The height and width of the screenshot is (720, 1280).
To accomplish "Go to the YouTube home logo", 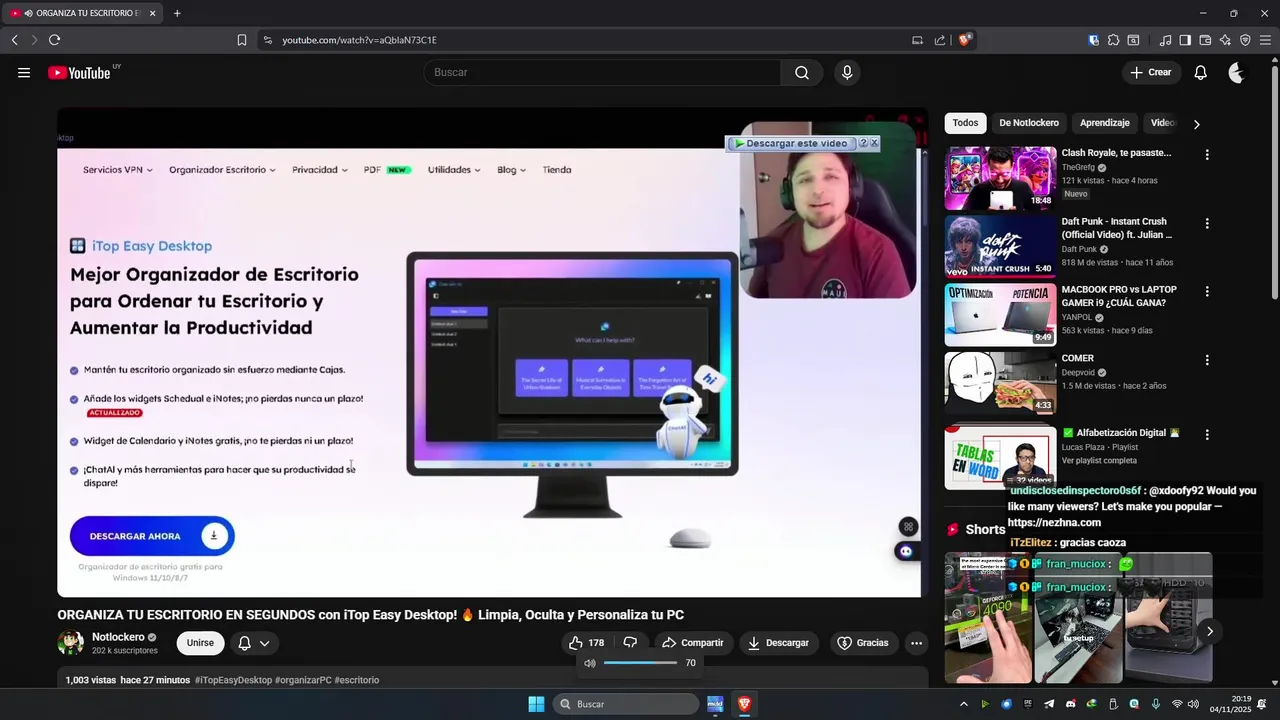I will [79, 73].
